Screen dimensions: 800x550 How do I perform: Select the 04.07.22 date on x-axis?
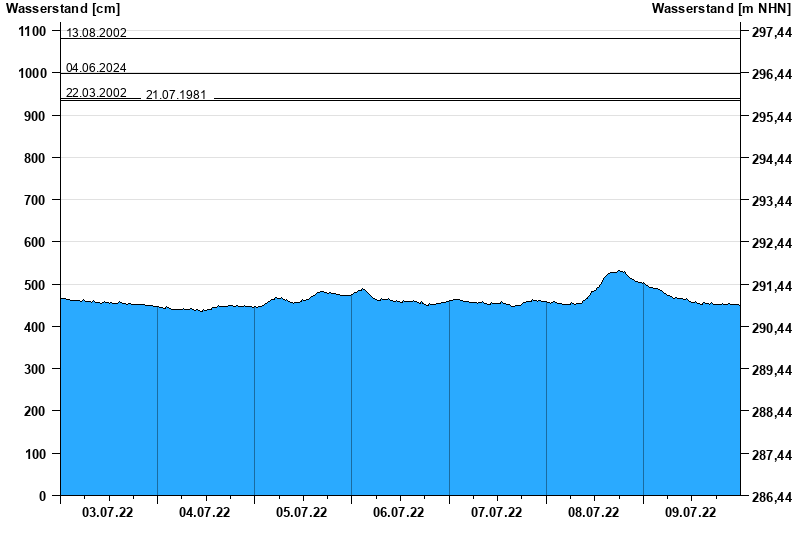205,513
